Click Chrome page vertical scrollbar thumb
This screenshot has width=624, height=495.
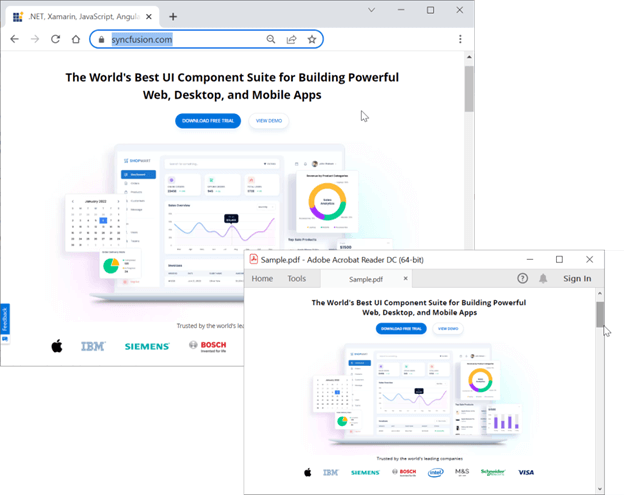[469, 88]
